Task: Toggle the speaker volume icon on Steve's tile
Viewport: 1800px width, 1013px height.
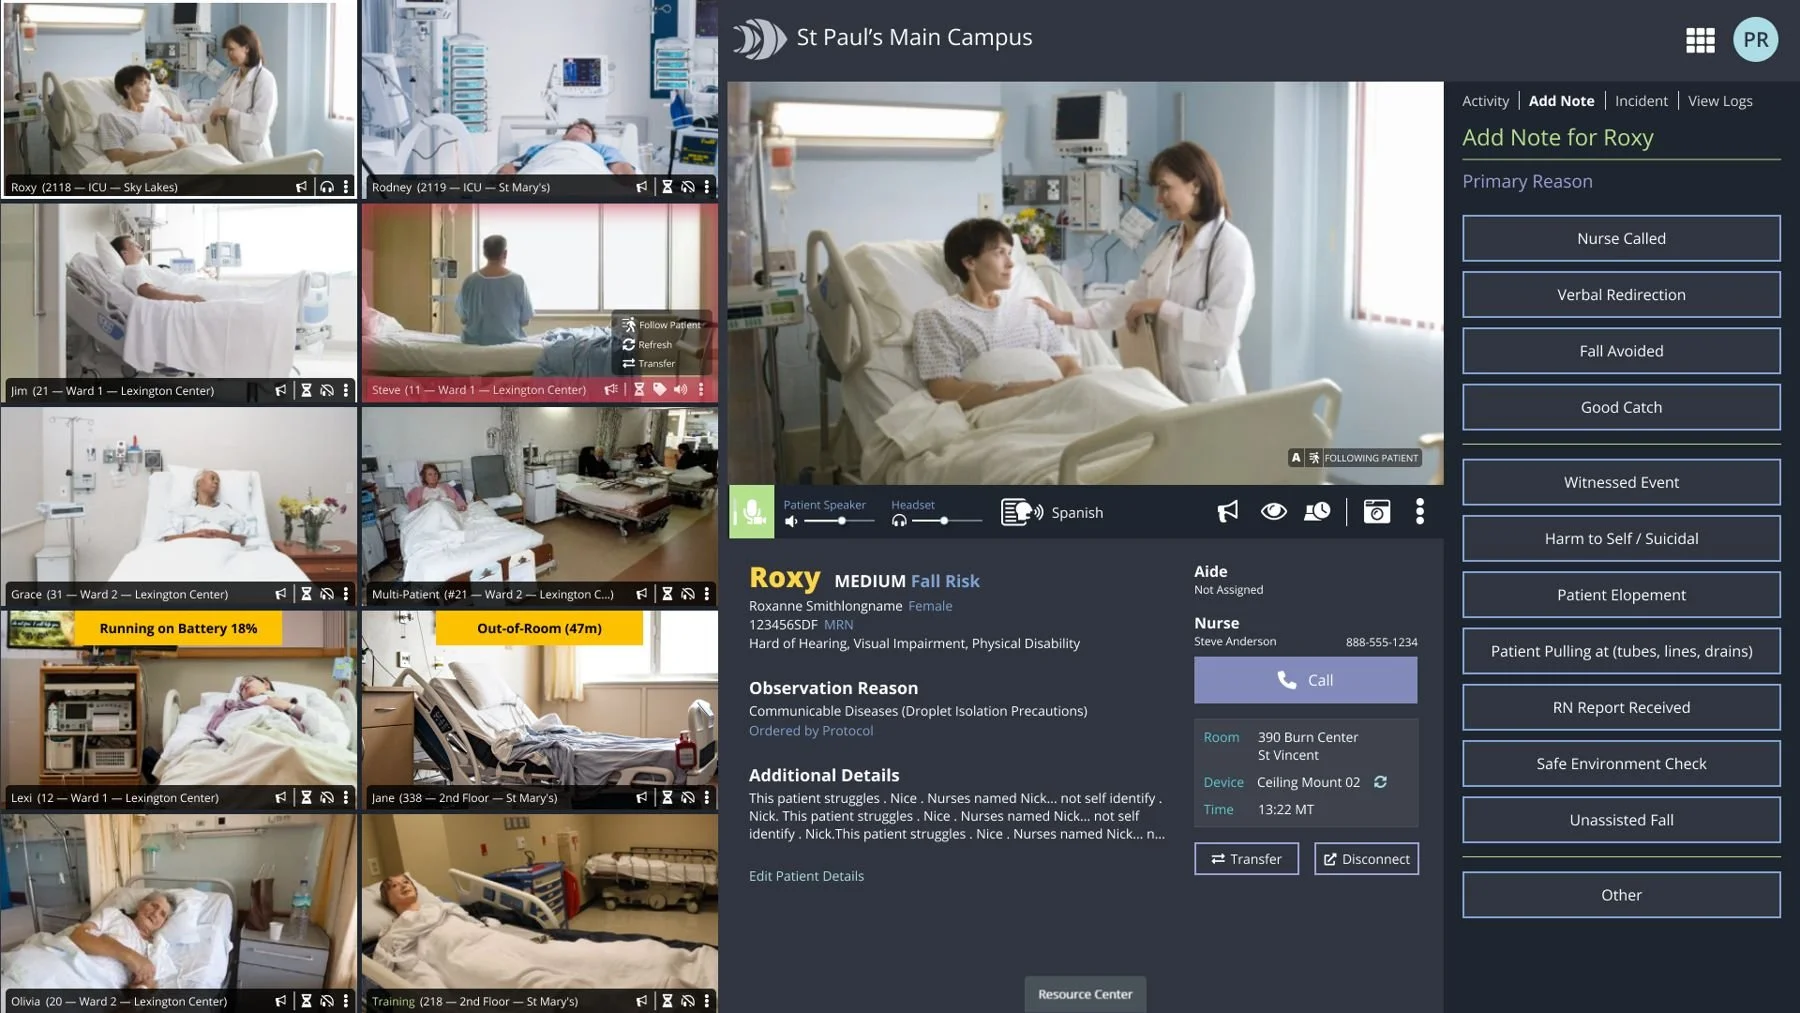Action: (x=680, y=389)
